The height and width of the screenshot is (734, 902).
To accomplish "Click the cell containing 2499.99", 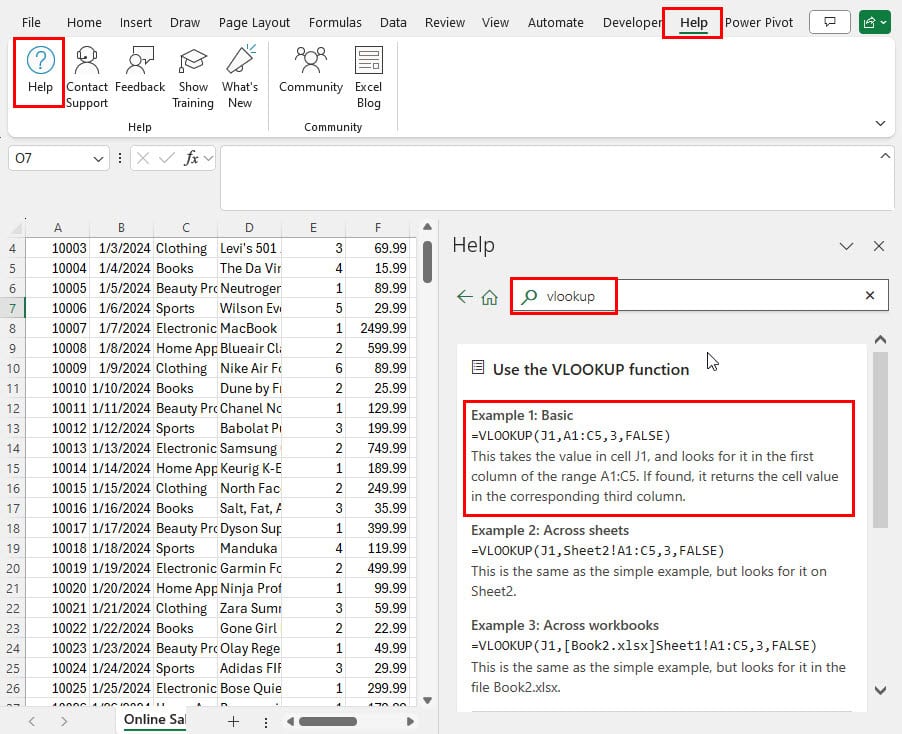I will (377, 328).
